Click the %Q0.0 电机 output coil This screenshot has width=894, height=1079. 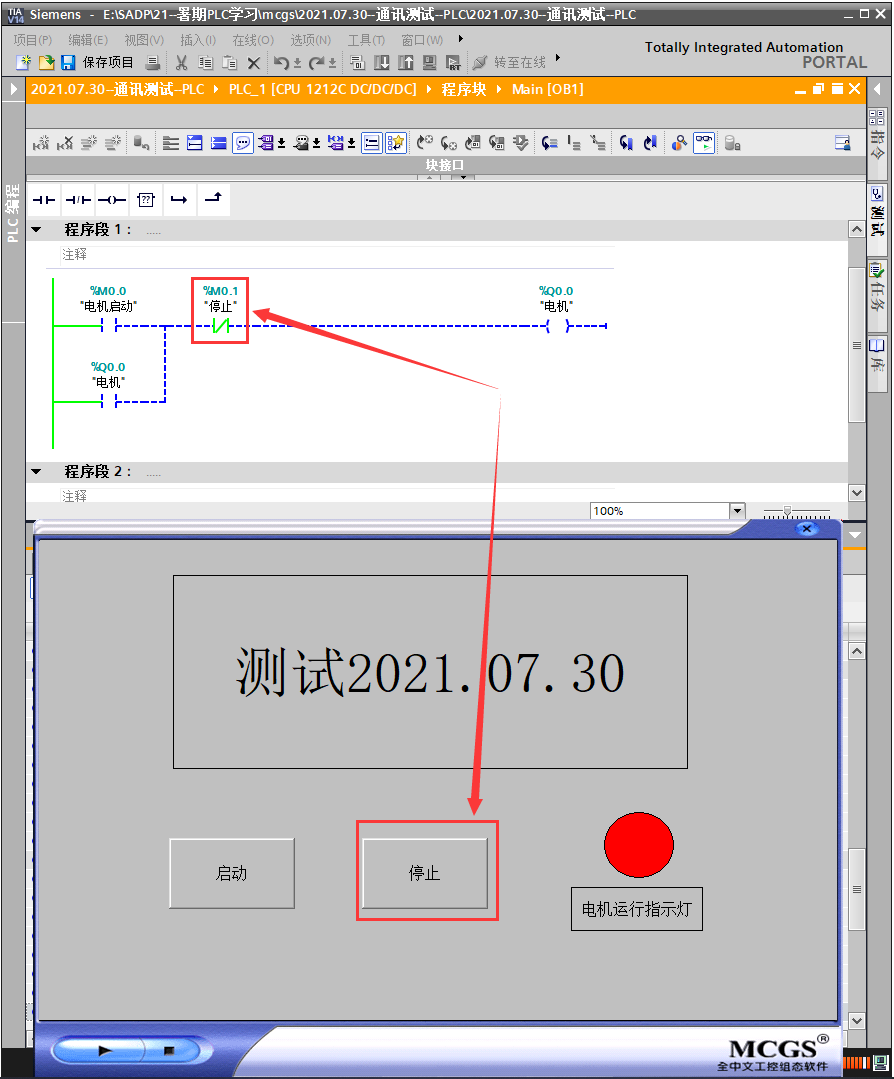(x=557, y=326)
